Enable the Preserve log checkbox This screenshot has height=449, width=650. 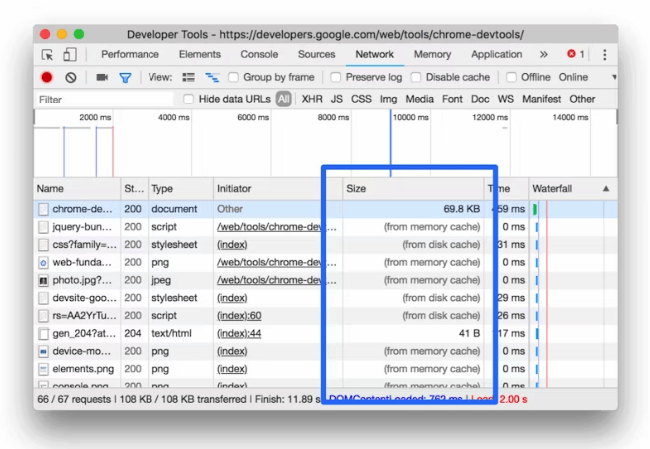click(x=335, y=77)
